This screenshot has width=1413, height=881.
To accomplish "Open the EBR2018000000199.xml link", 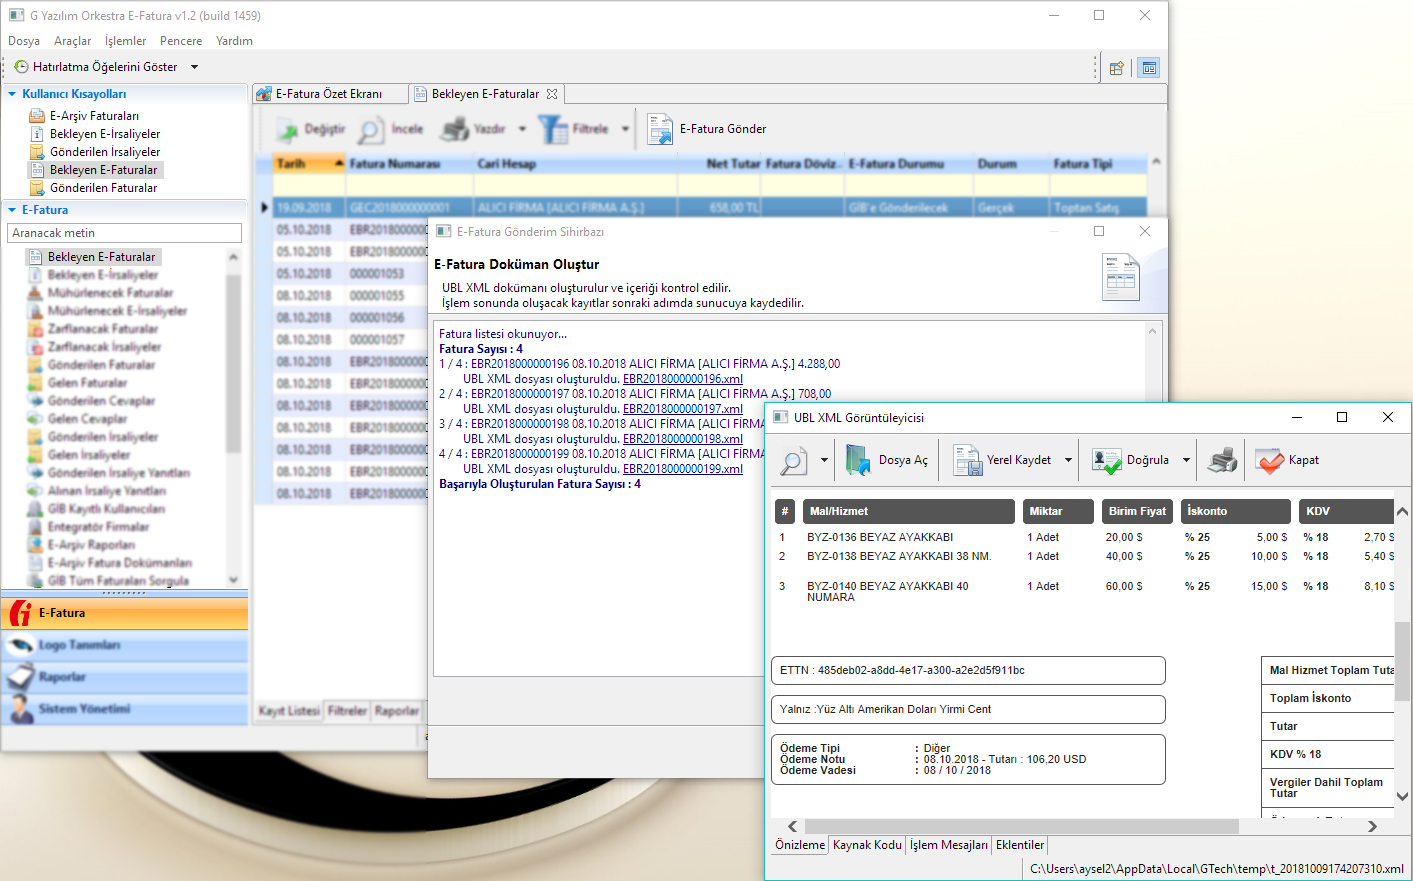I will (682, 469).
